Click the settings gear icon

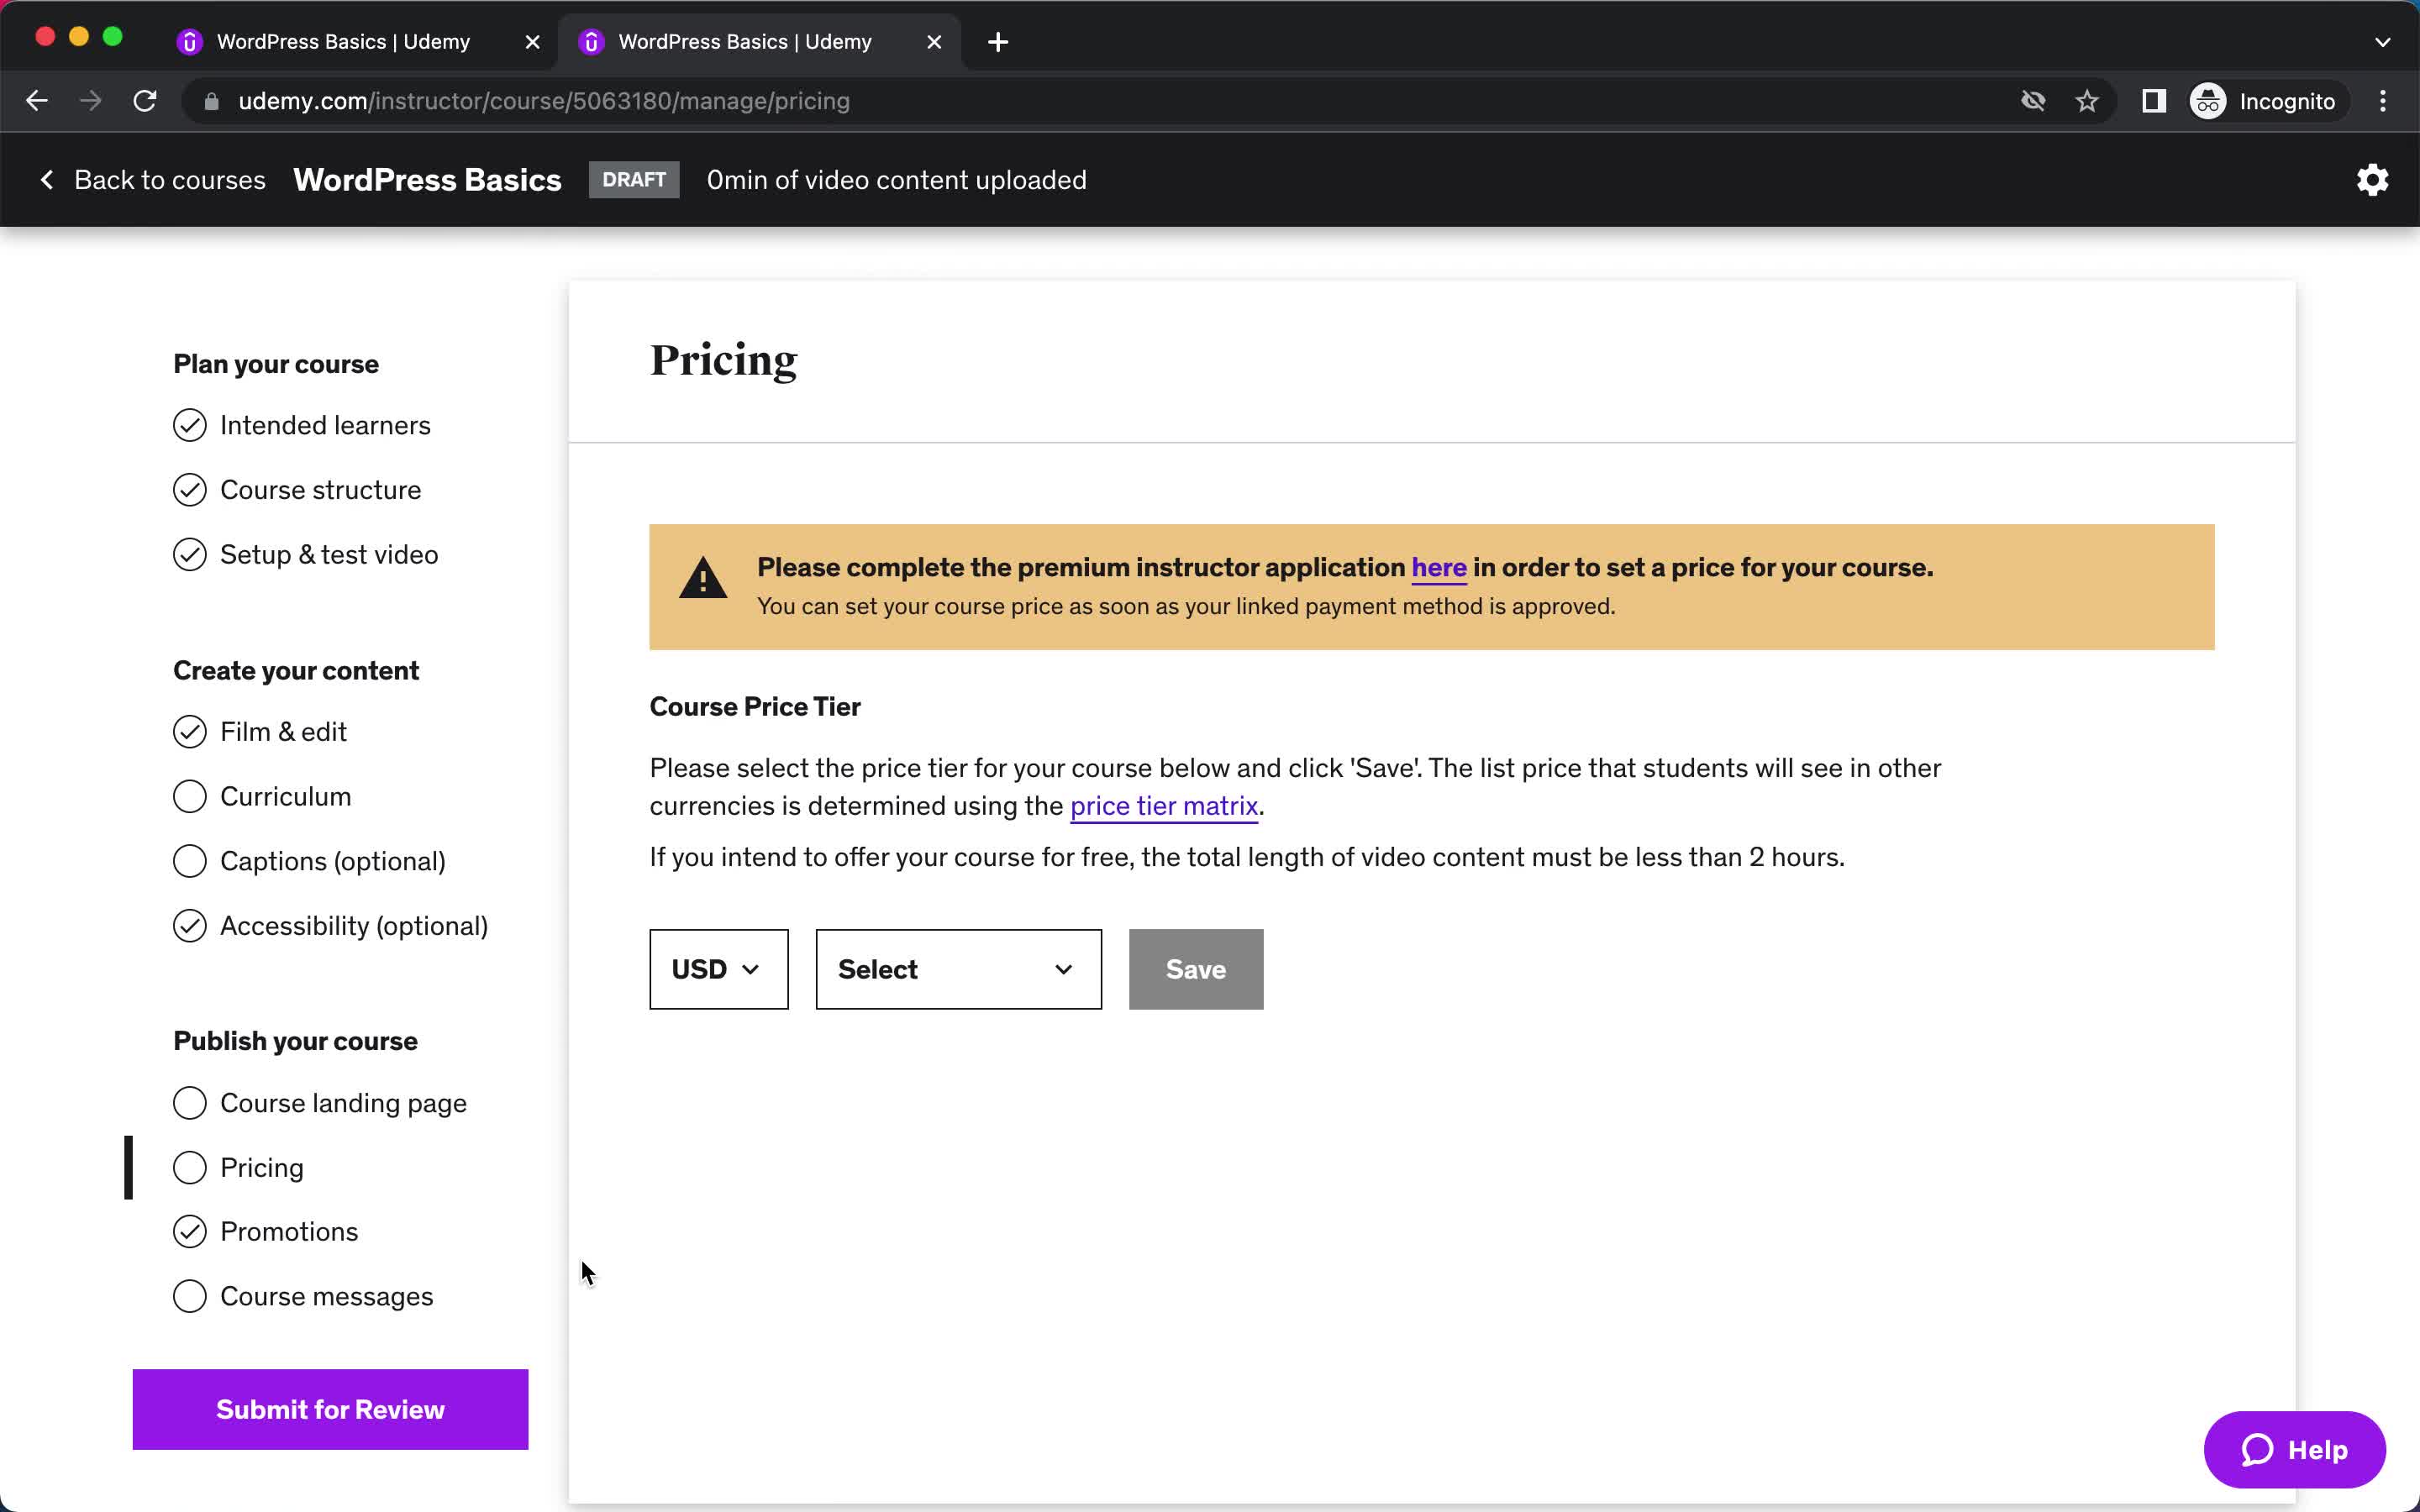(2371, 180)
